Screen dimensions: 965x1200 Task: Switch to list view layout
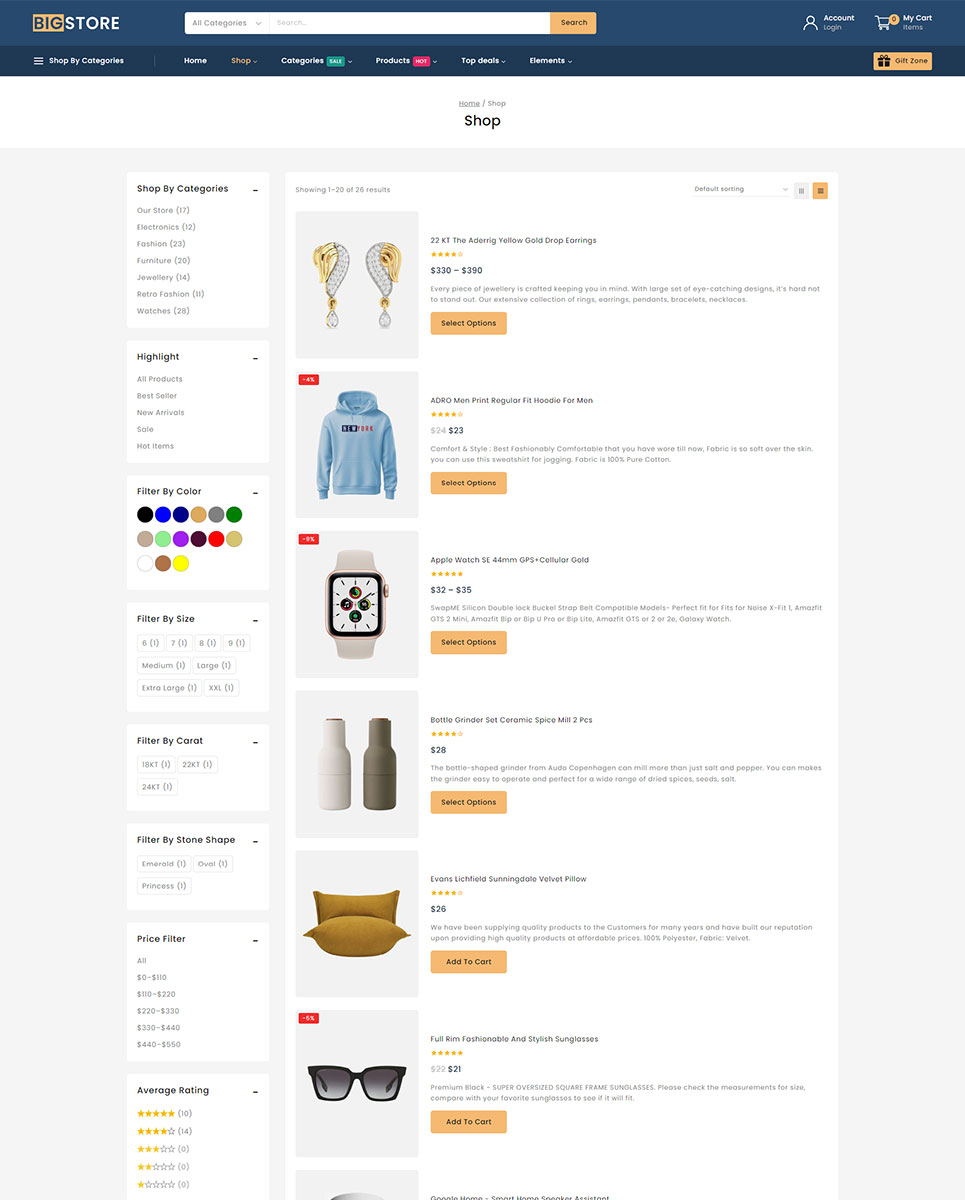point(820,190)
